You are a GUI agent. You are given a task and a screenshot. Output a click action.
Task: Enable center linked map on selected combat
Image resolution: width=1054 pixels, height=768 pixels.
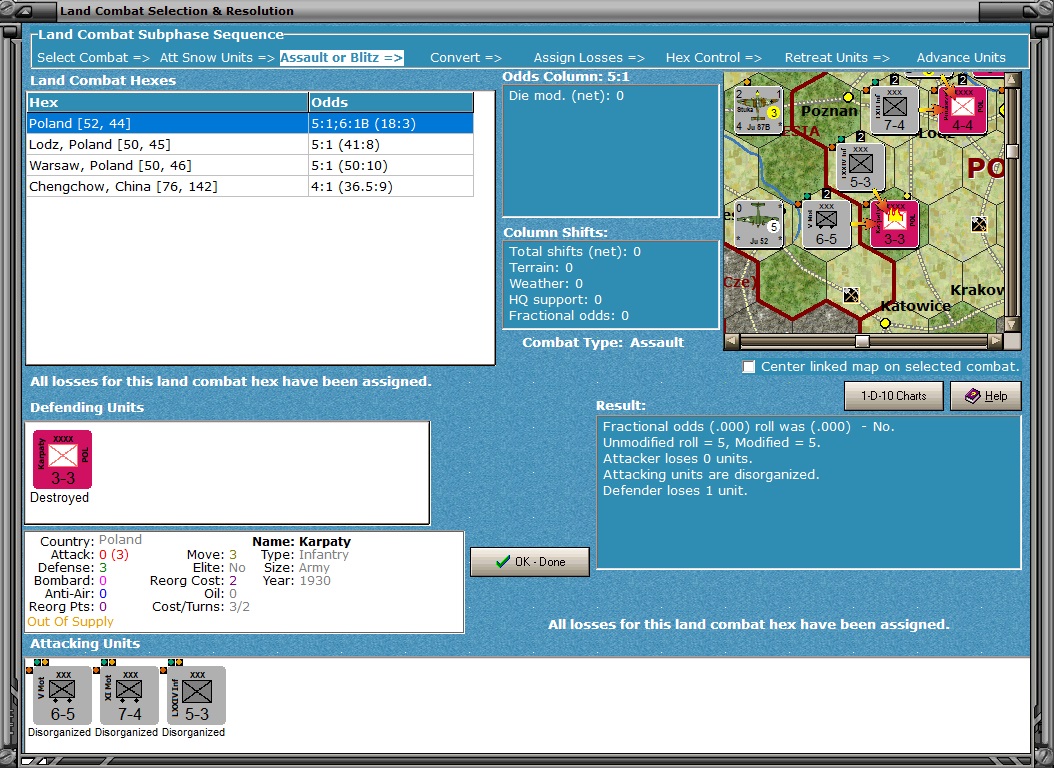749,367
